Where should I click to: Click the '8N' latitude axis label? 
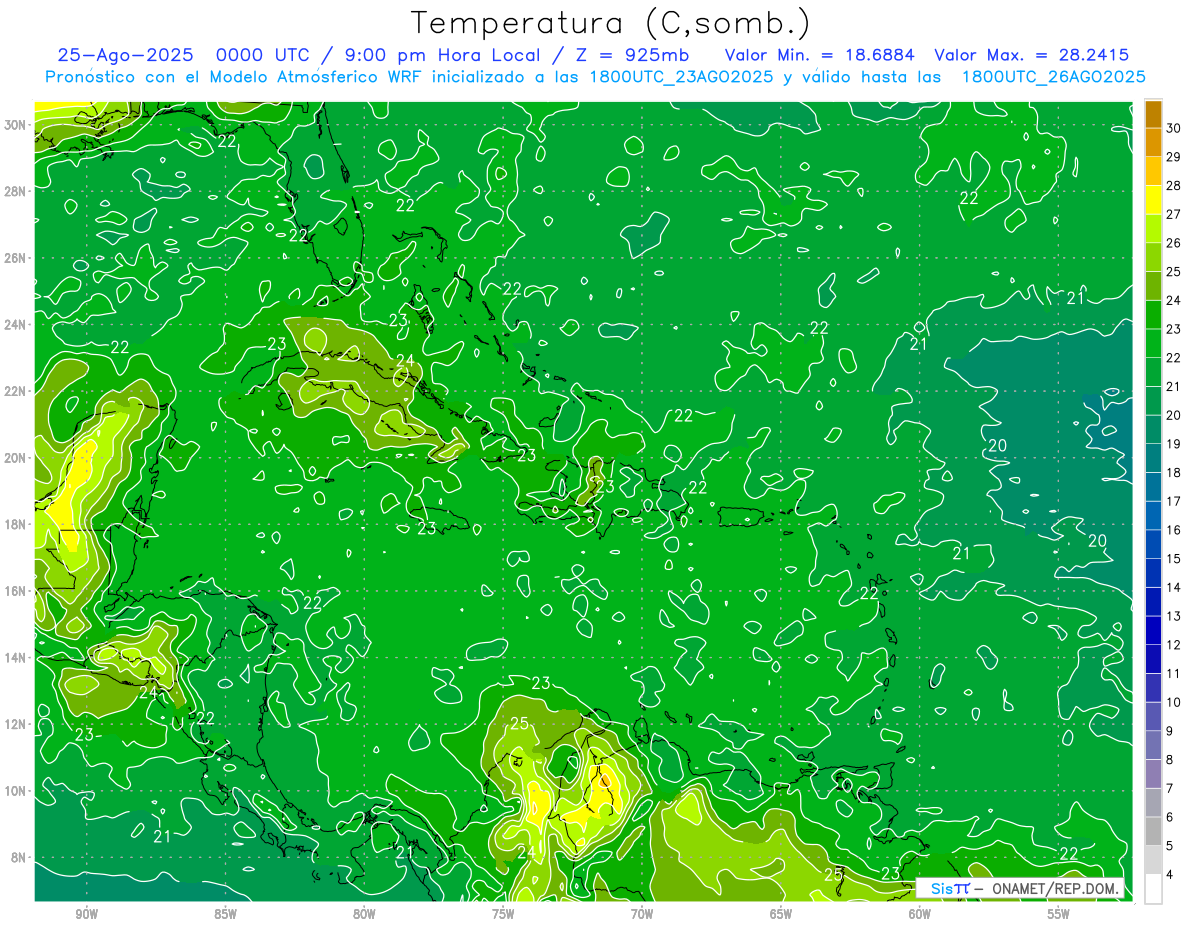click(19, 858)
